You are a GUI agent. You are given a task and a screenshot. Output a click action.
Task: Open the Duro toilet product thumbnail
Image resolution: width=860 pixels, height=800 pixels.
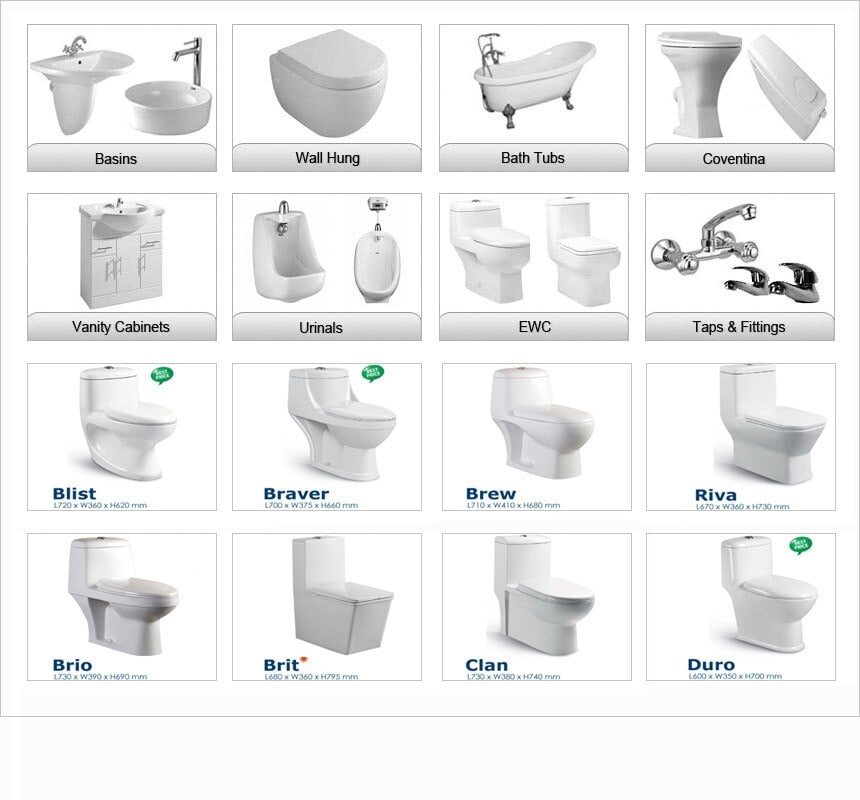(741, 607)
